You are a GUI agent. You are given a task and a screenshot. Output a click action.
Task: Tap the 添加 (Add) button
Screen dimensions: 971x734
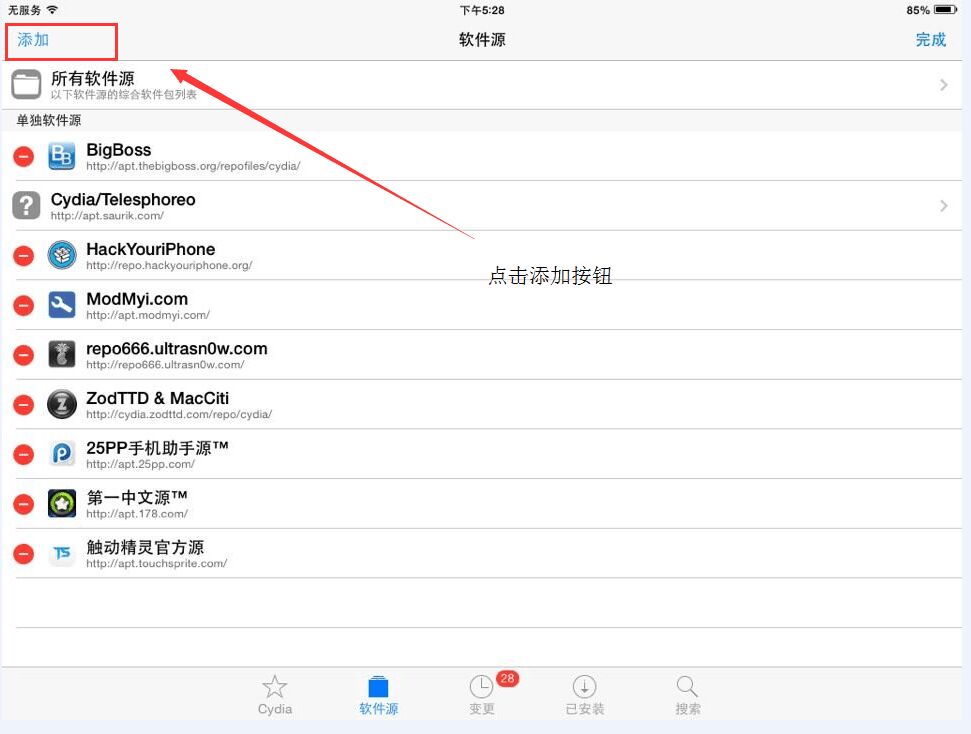(33, 40)
